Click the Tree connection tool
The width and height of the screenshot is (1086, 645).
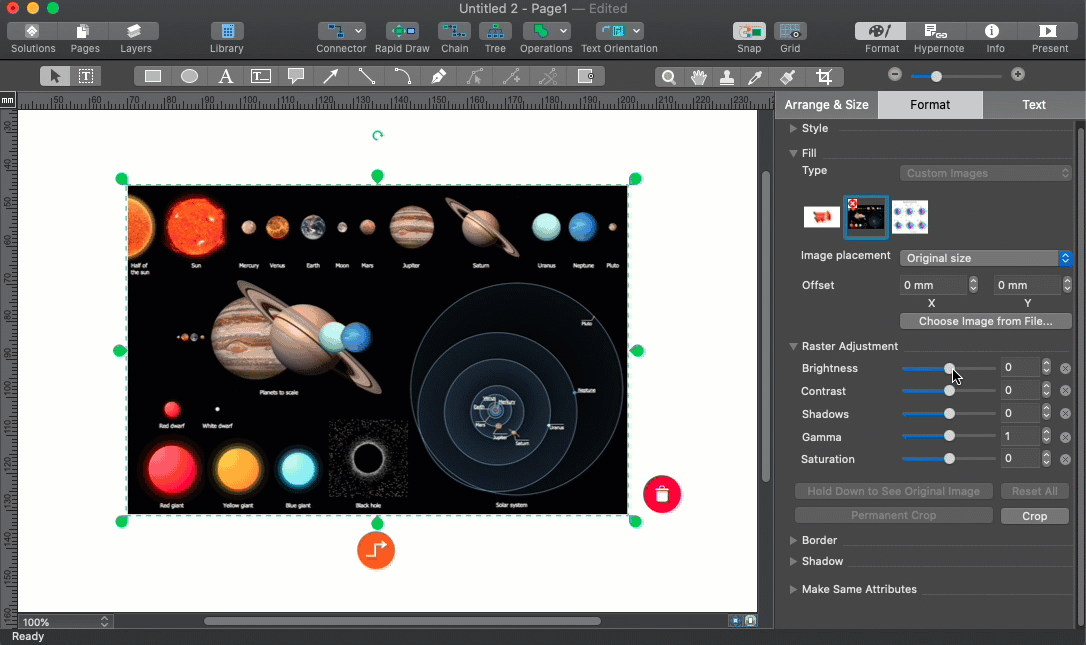pos(495,31)
